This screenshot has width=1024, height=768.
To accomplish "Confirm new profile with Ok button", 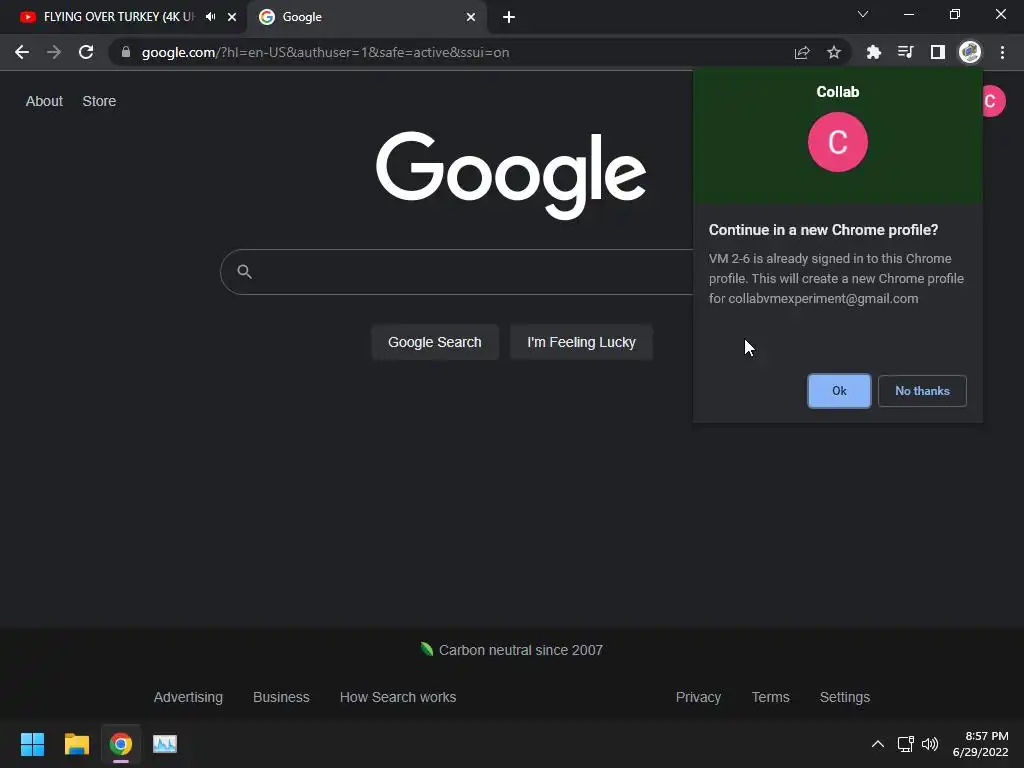I will tap(839, 391).
